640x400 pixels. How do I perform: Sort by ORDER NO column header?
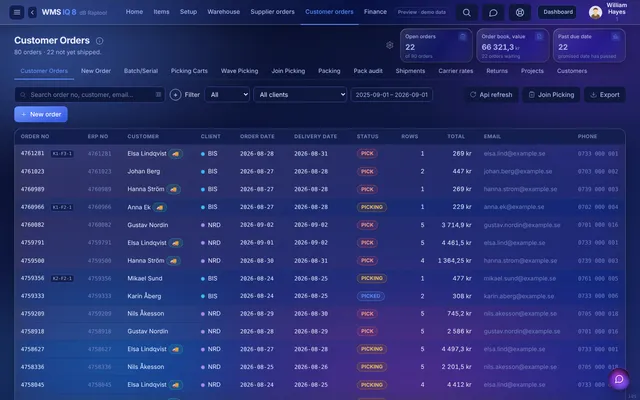click(35, 136)
